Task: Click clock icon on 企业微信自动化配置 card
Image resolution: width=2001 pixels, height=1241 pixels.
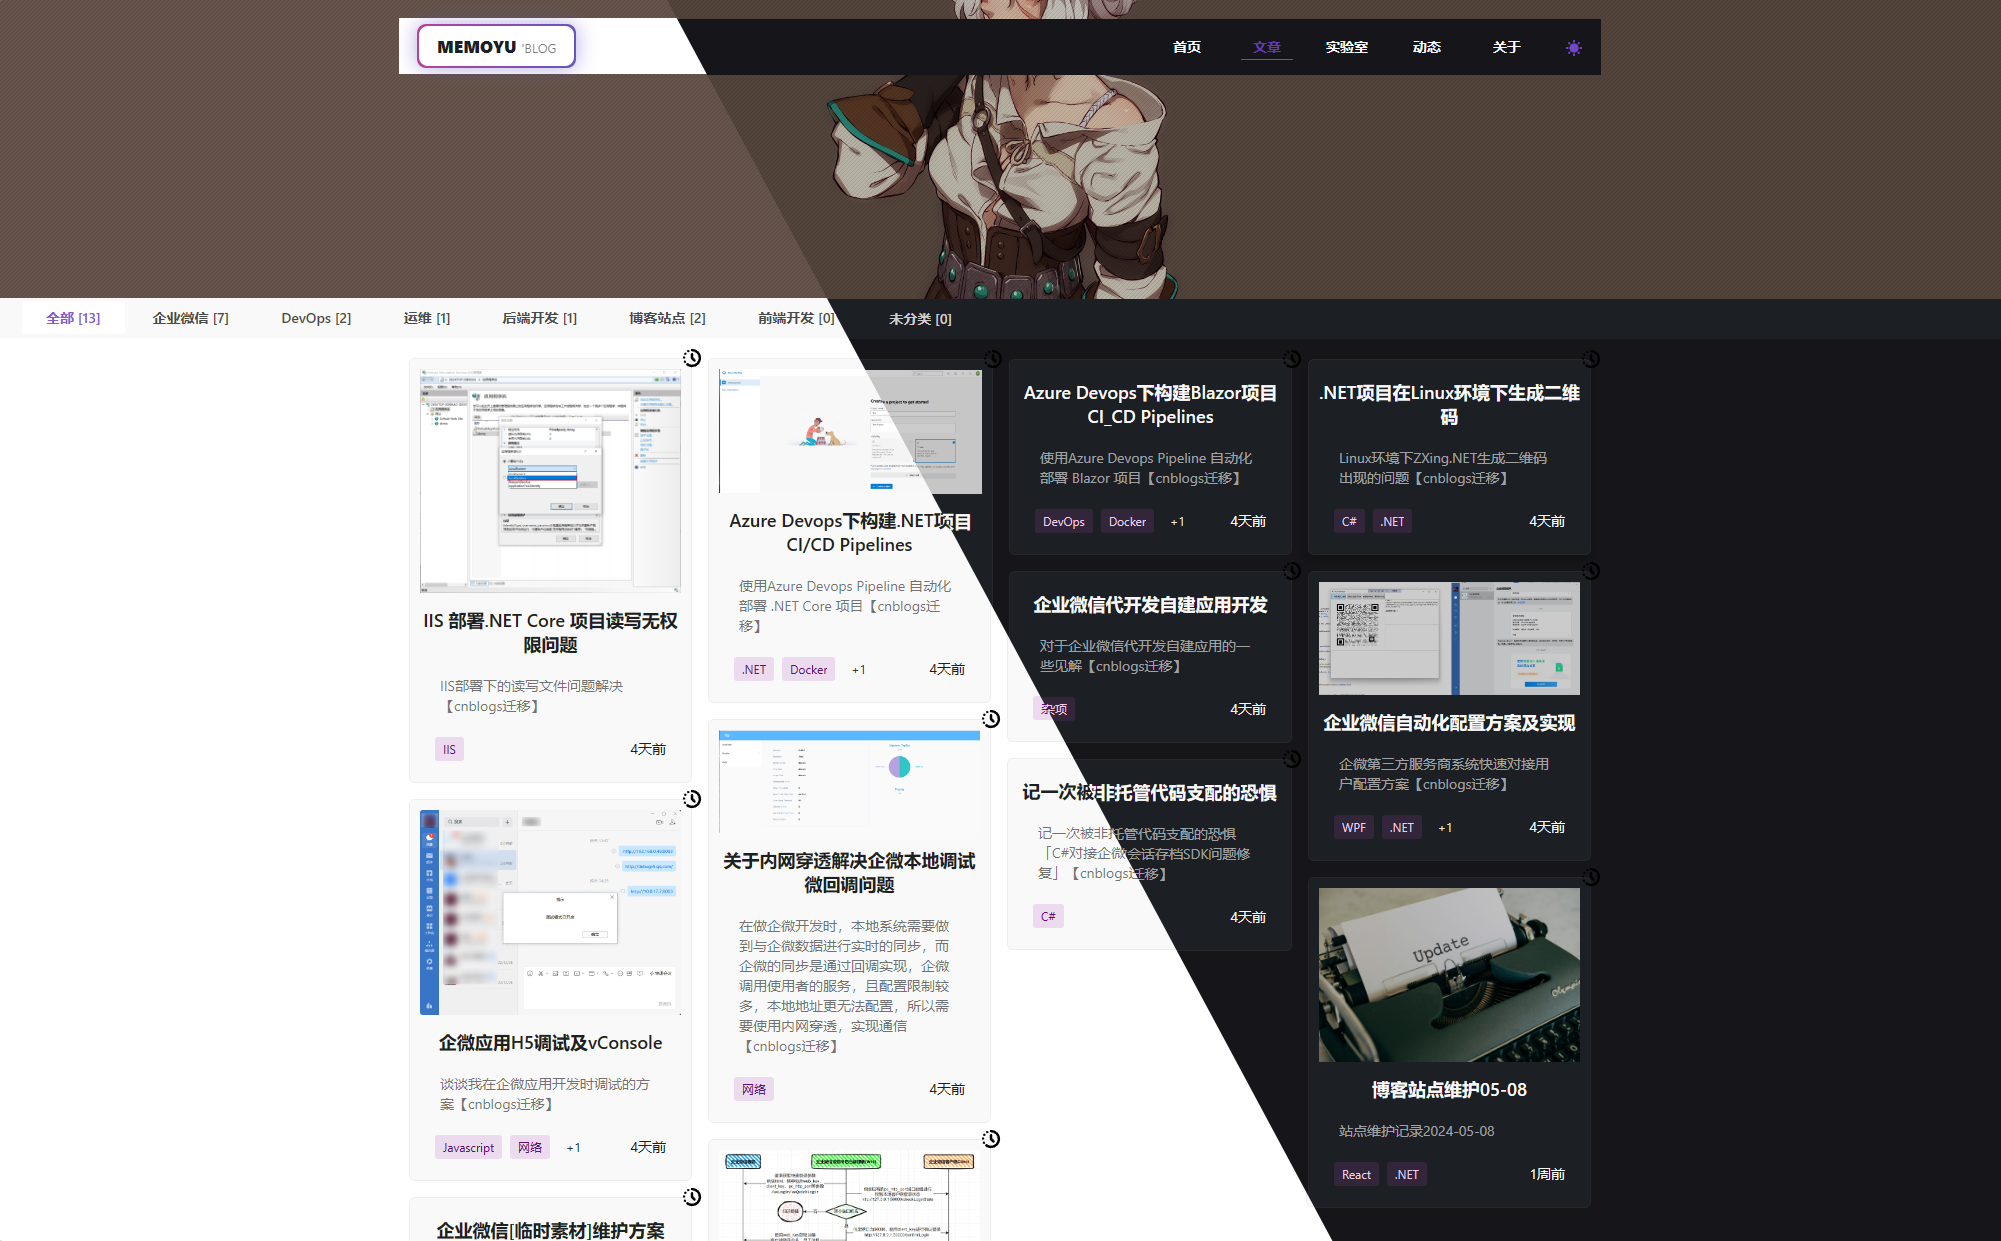Action: click(x=1590, y=571)
